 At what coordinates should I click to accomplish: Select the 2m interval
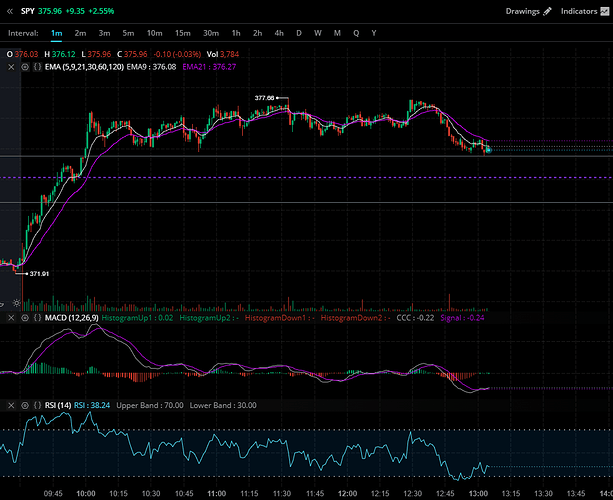pos(80,33)
